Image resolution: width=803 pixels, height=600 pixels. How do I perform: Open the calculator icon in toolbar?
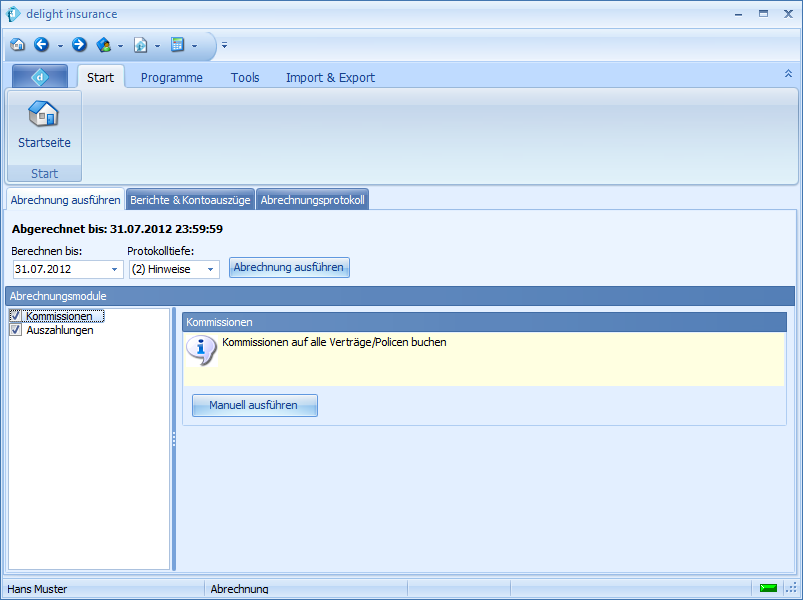coord(178,45)
